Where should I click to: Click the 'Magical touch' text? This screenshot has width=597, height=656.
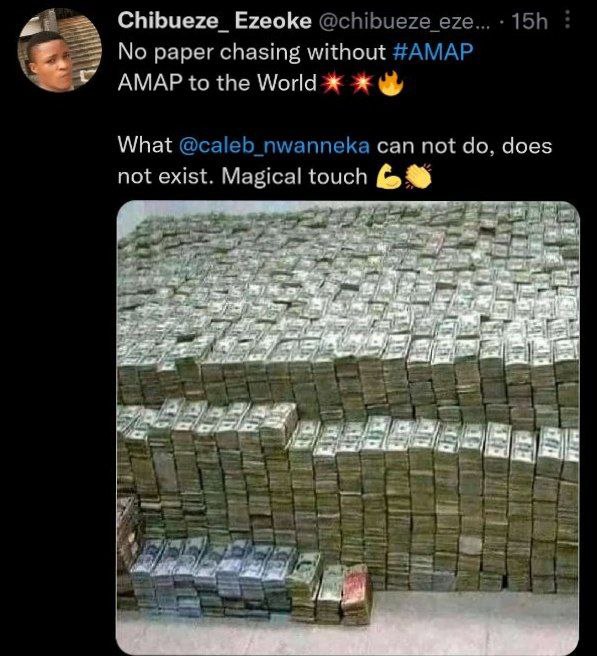pyautogui.click(x=294, y=176)
